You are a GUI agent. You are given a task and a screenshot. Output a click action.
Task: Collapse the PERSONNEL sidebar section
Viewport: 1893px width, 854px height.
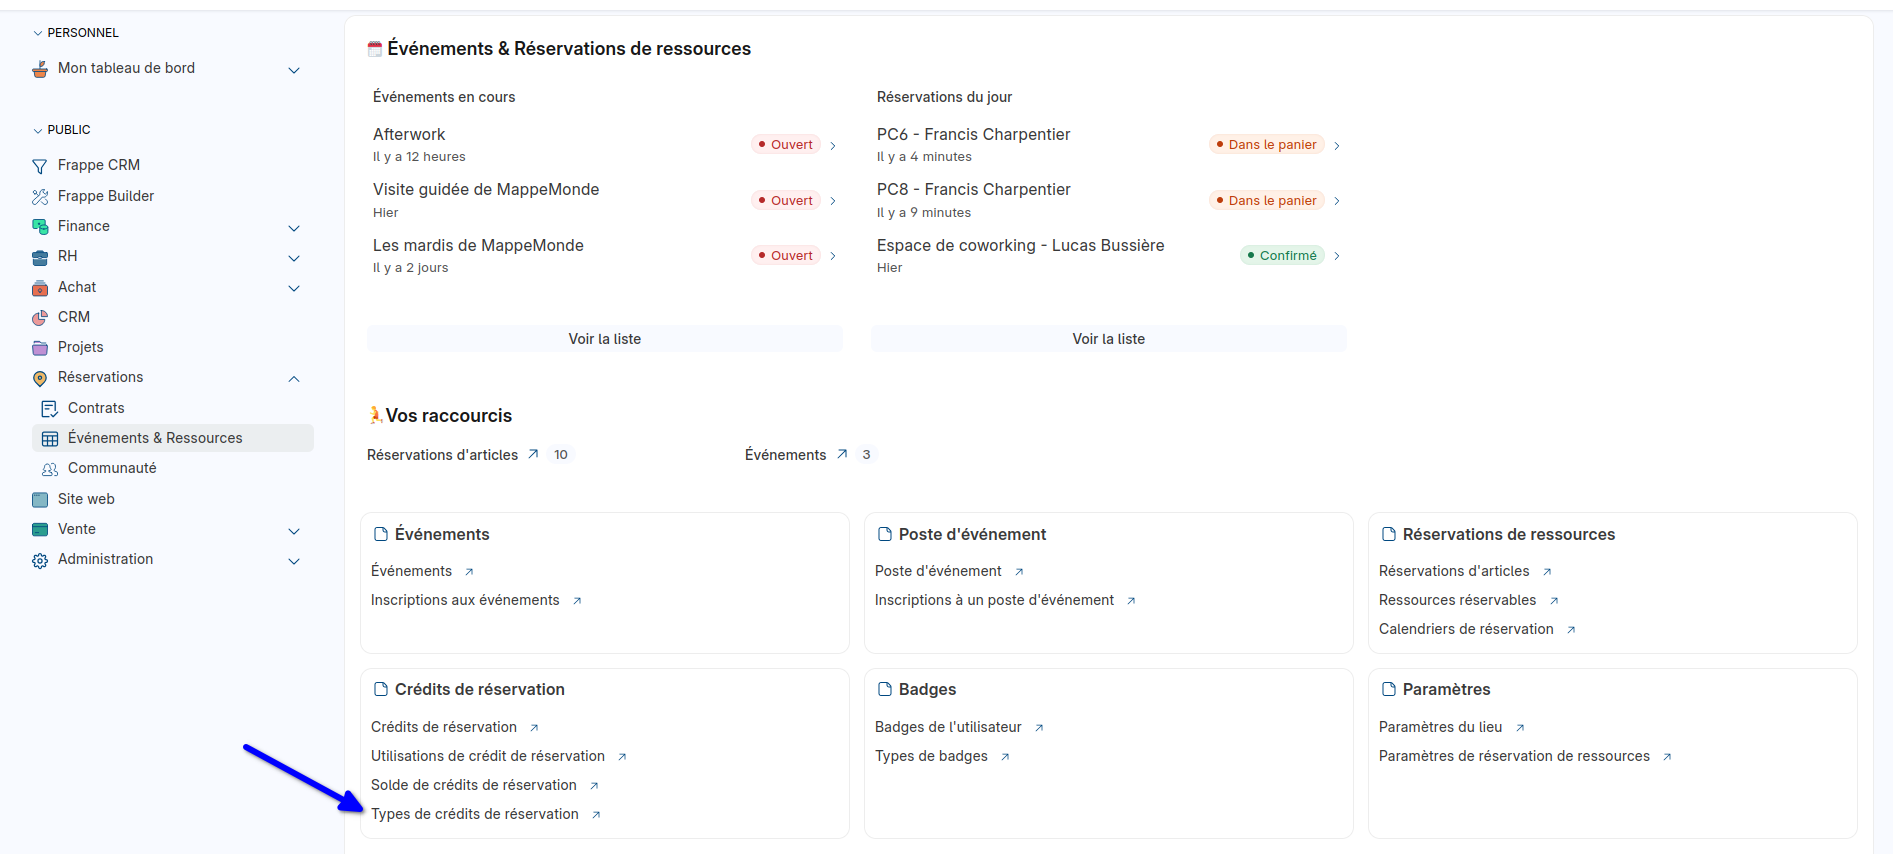click(38, 33)
